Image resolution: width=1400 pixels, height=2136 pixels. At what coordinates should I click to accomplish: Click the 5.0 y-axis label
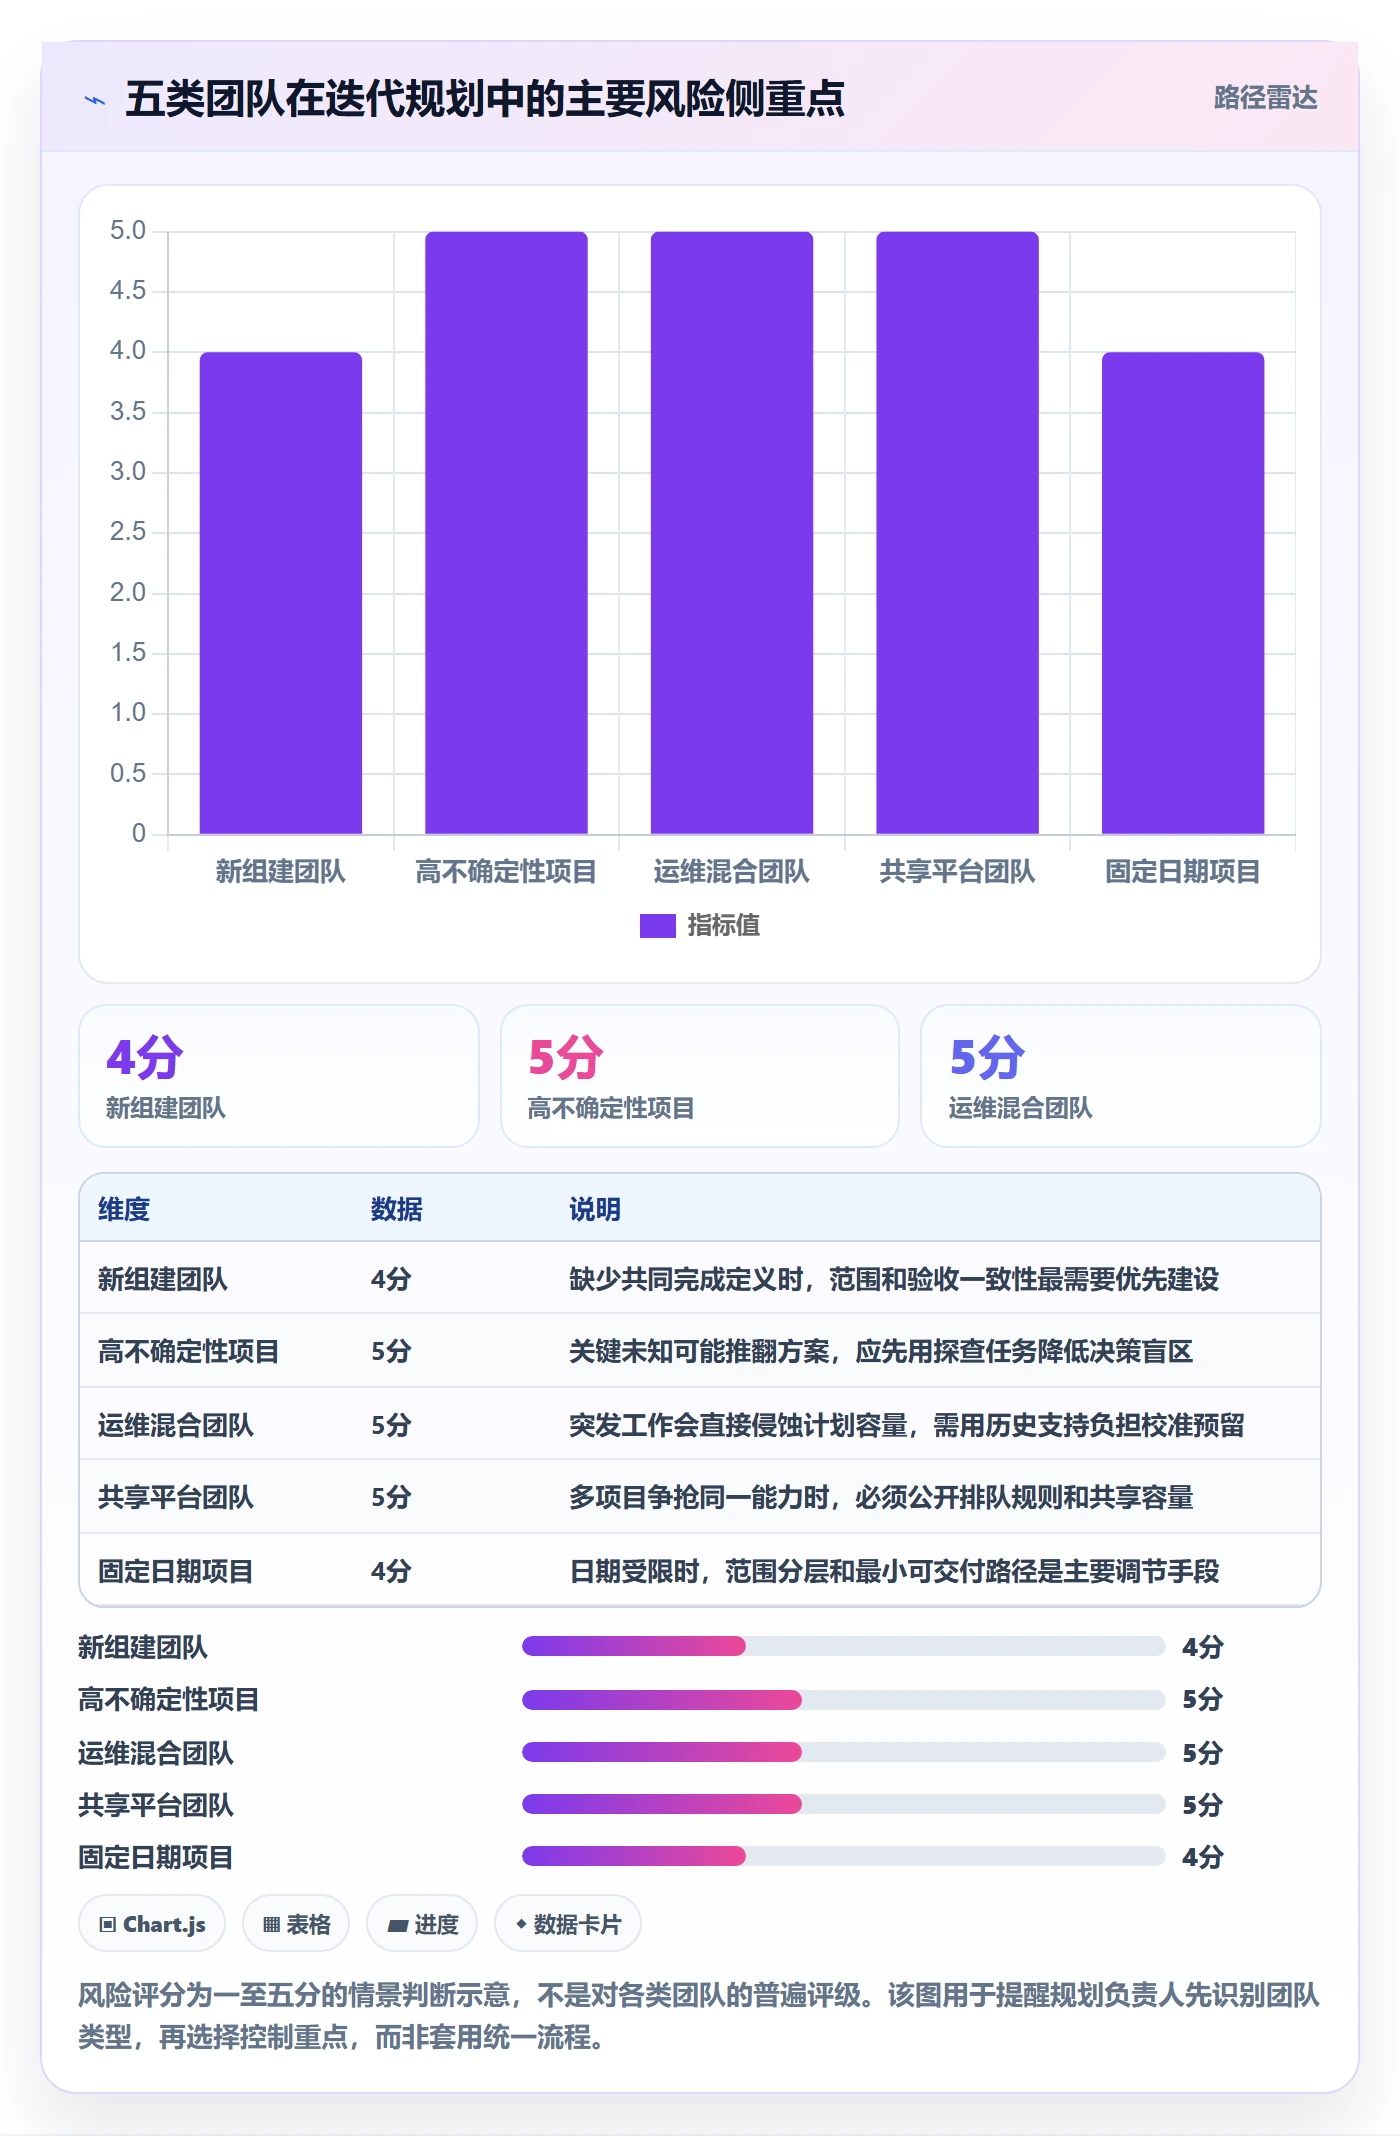click(128, 231)
